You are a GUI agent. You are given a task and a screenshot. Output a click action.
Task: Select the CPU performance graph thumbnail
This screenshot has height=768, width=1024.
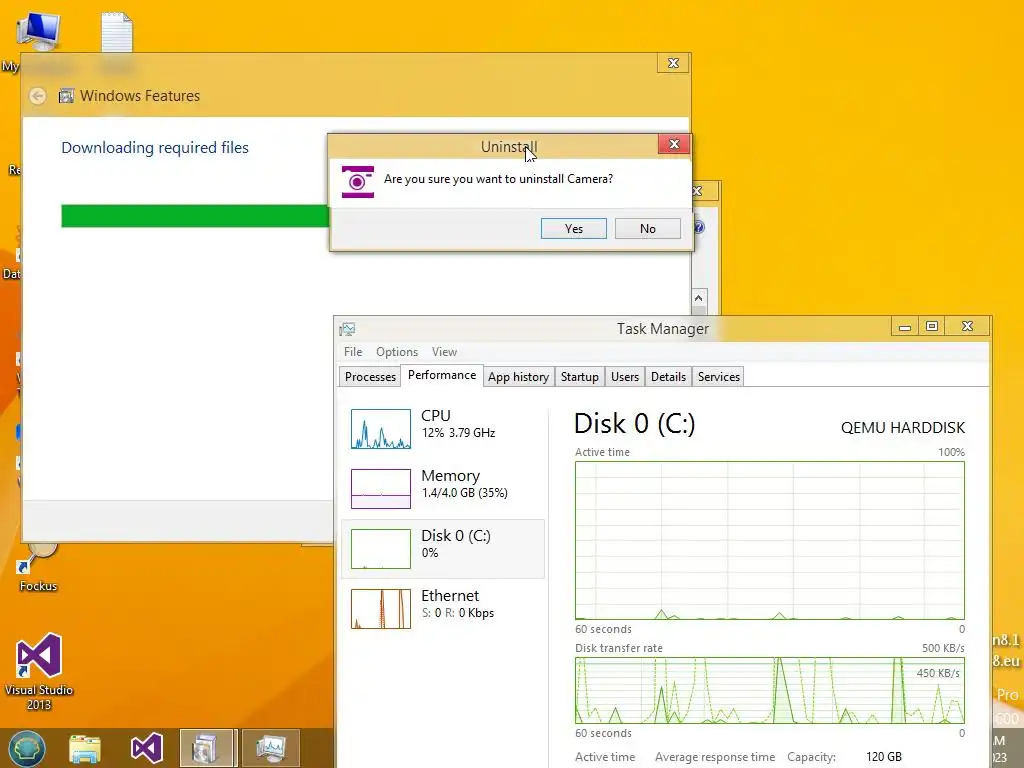click(381, 429)
